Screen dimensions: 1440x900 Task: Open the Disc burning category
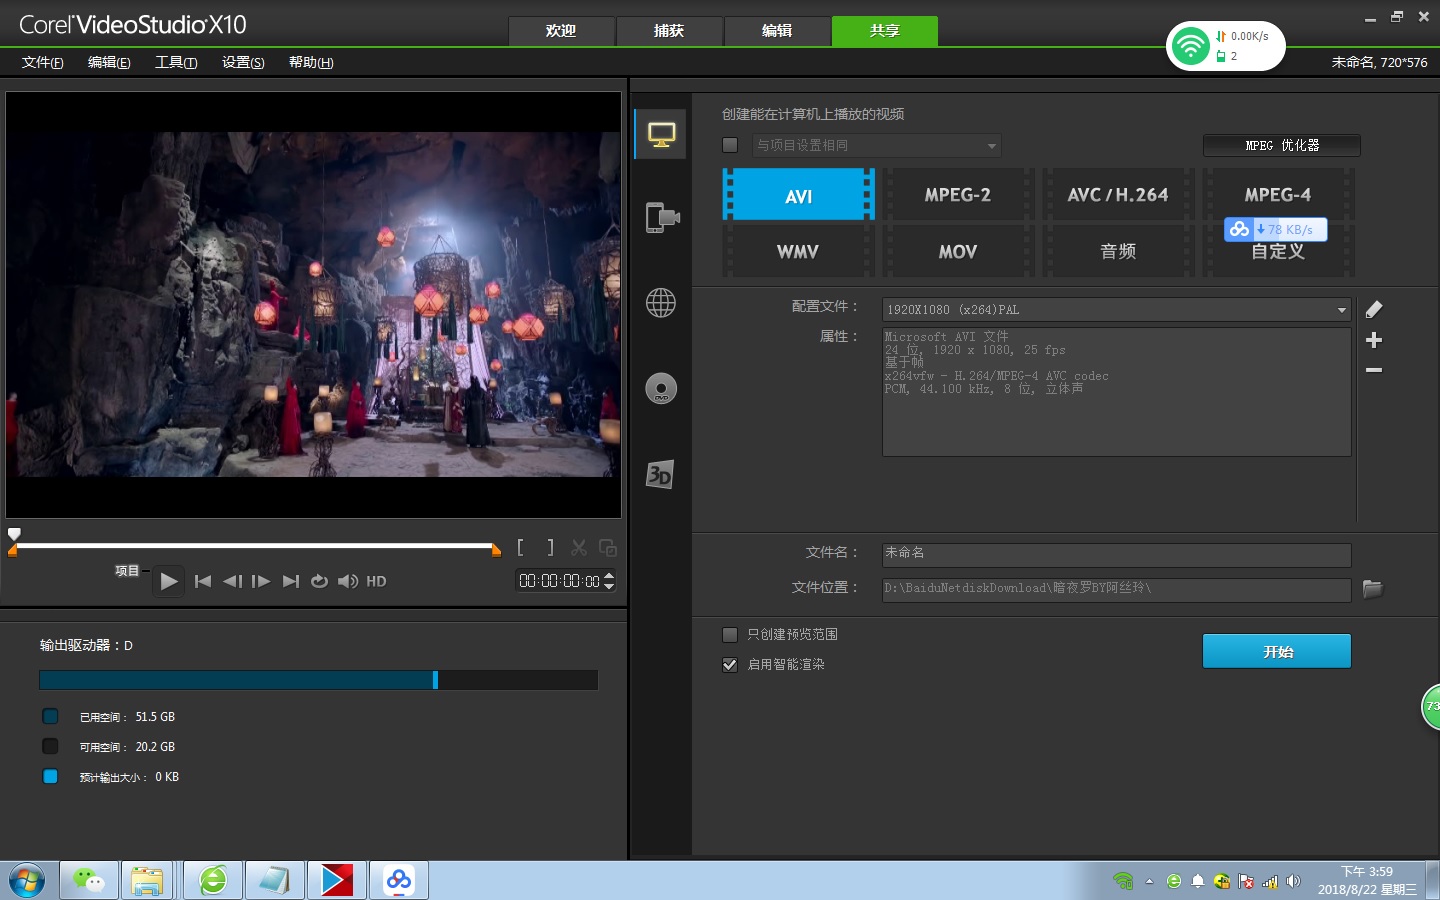pos(661,388)
